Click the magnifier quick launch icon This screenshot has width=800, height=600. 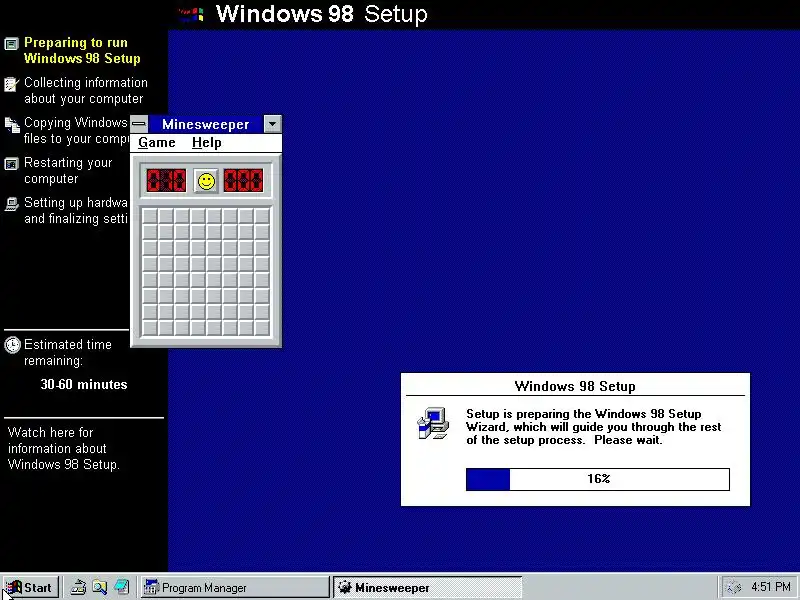[99, 588]
